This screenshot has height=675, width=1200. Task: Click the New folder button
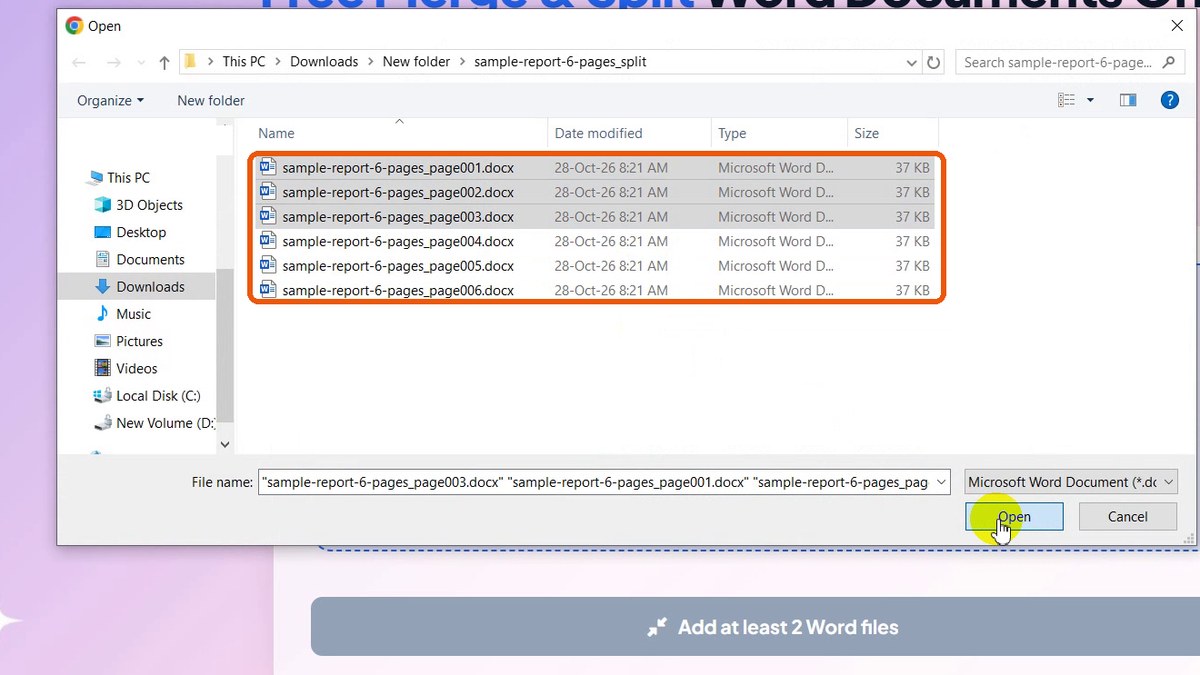[x=211, y=100]
